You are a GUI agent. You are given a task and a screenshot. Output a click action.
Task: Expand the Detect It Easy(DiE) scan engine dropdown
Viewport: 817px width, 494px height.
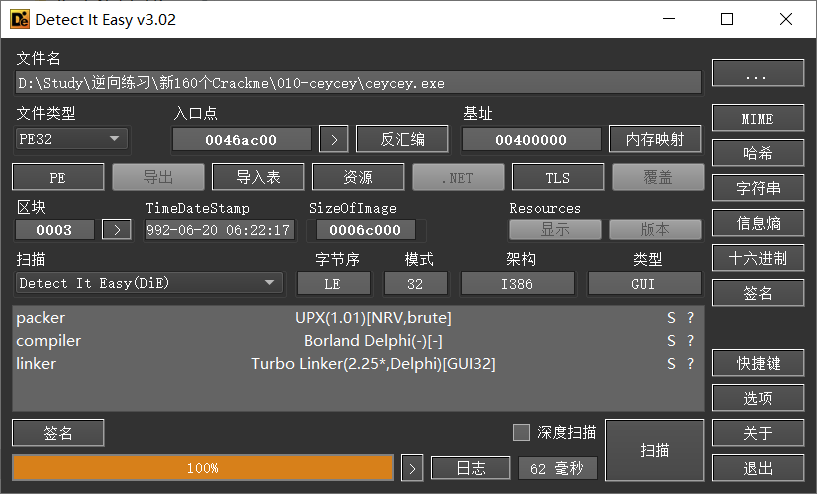149,283
